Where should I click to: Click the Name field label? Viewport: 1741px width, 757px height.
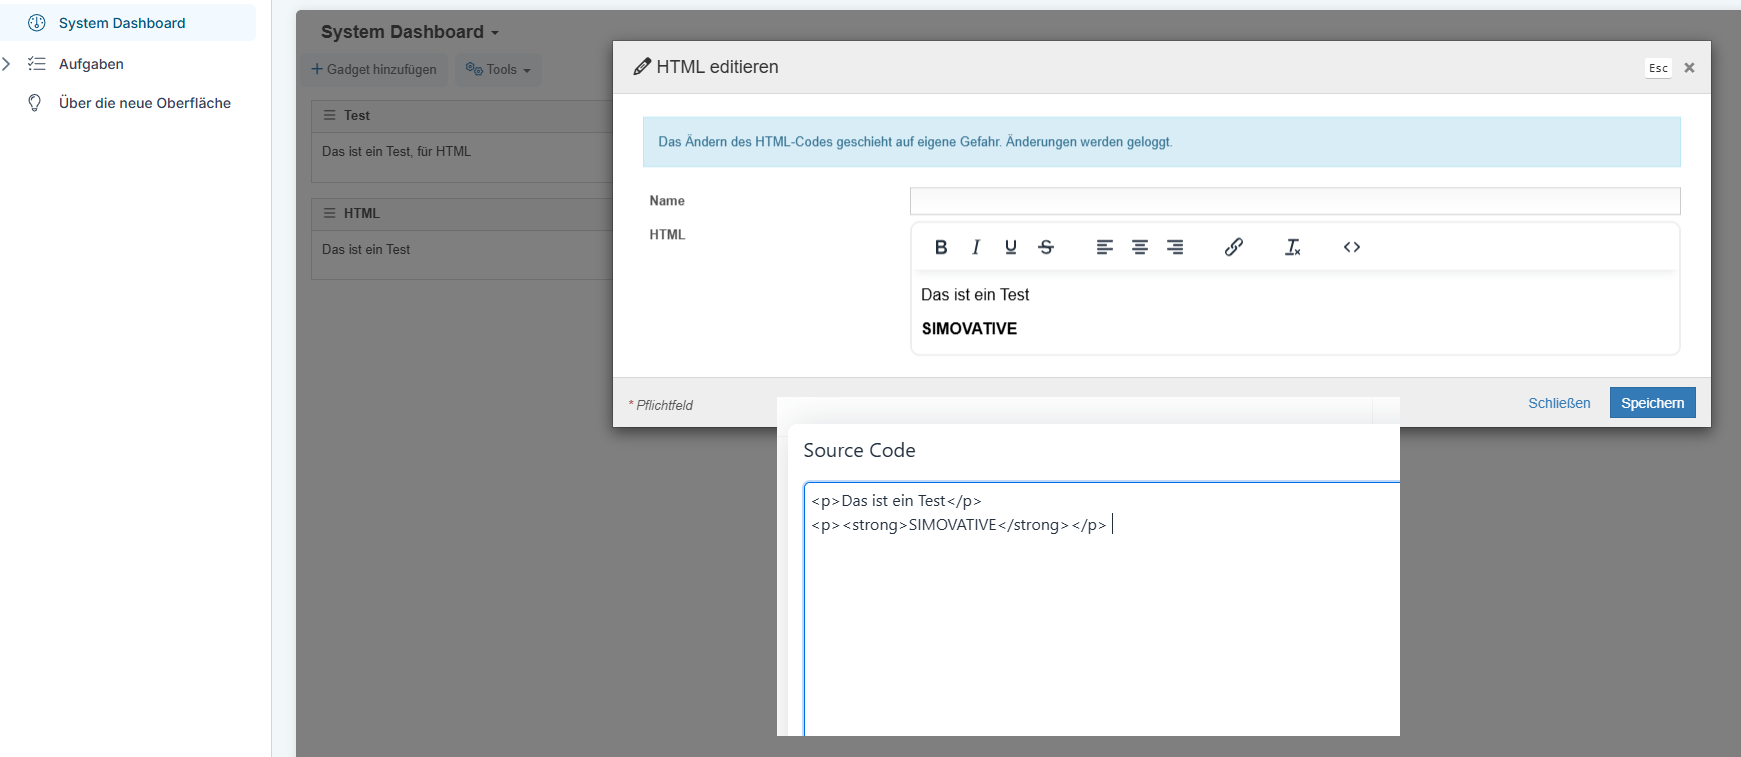coord(667,200)
